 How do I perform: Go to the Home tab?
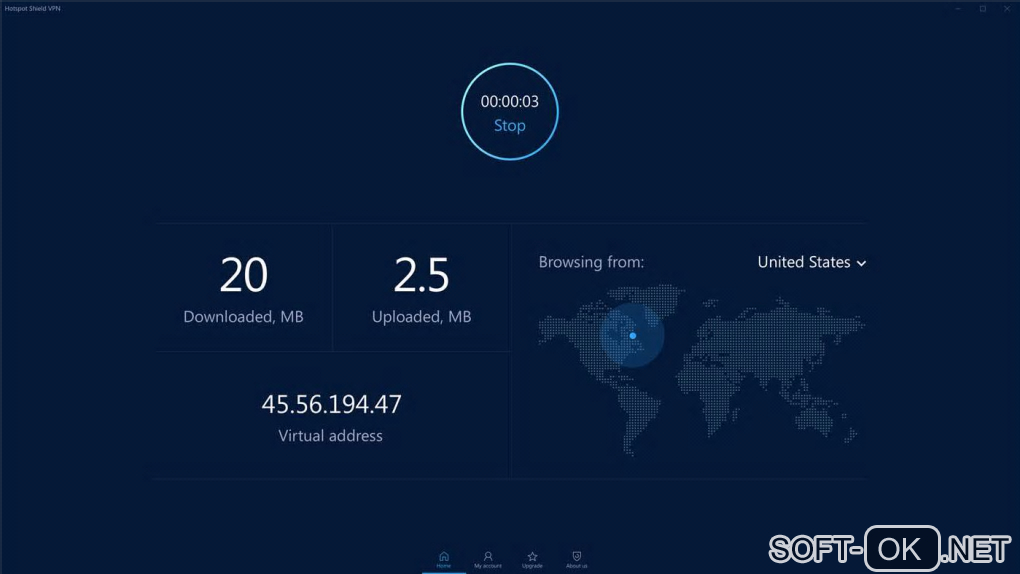pos(444,560)
